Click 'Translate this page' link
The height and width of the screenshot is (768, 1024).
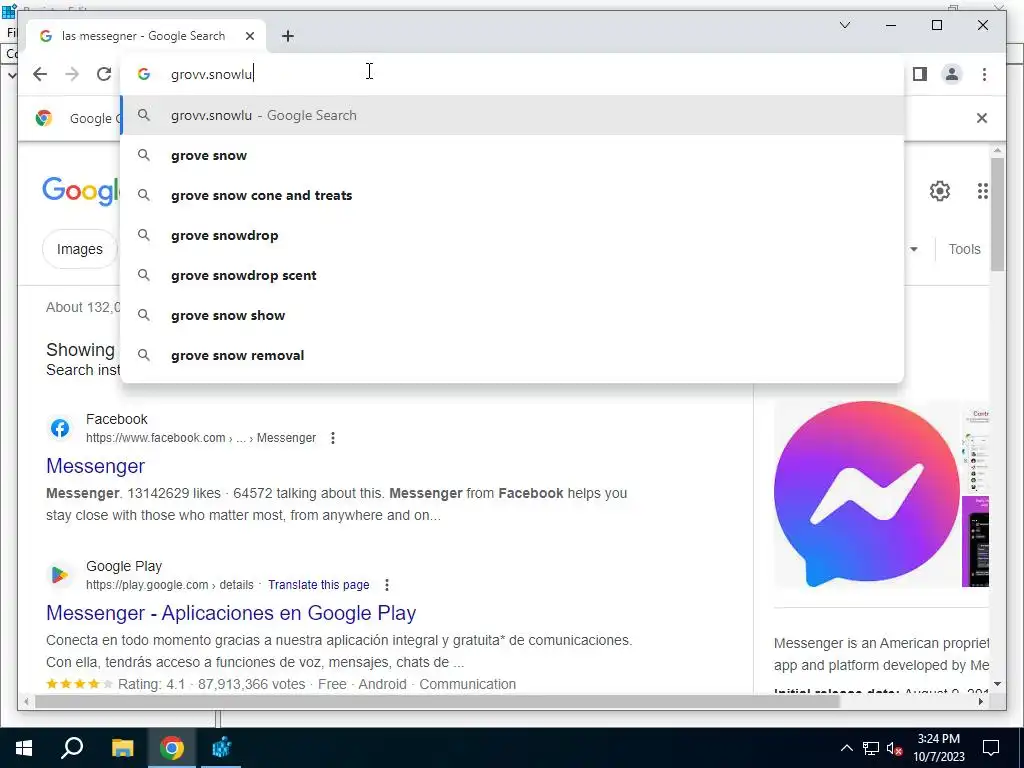tap(319, 584)
